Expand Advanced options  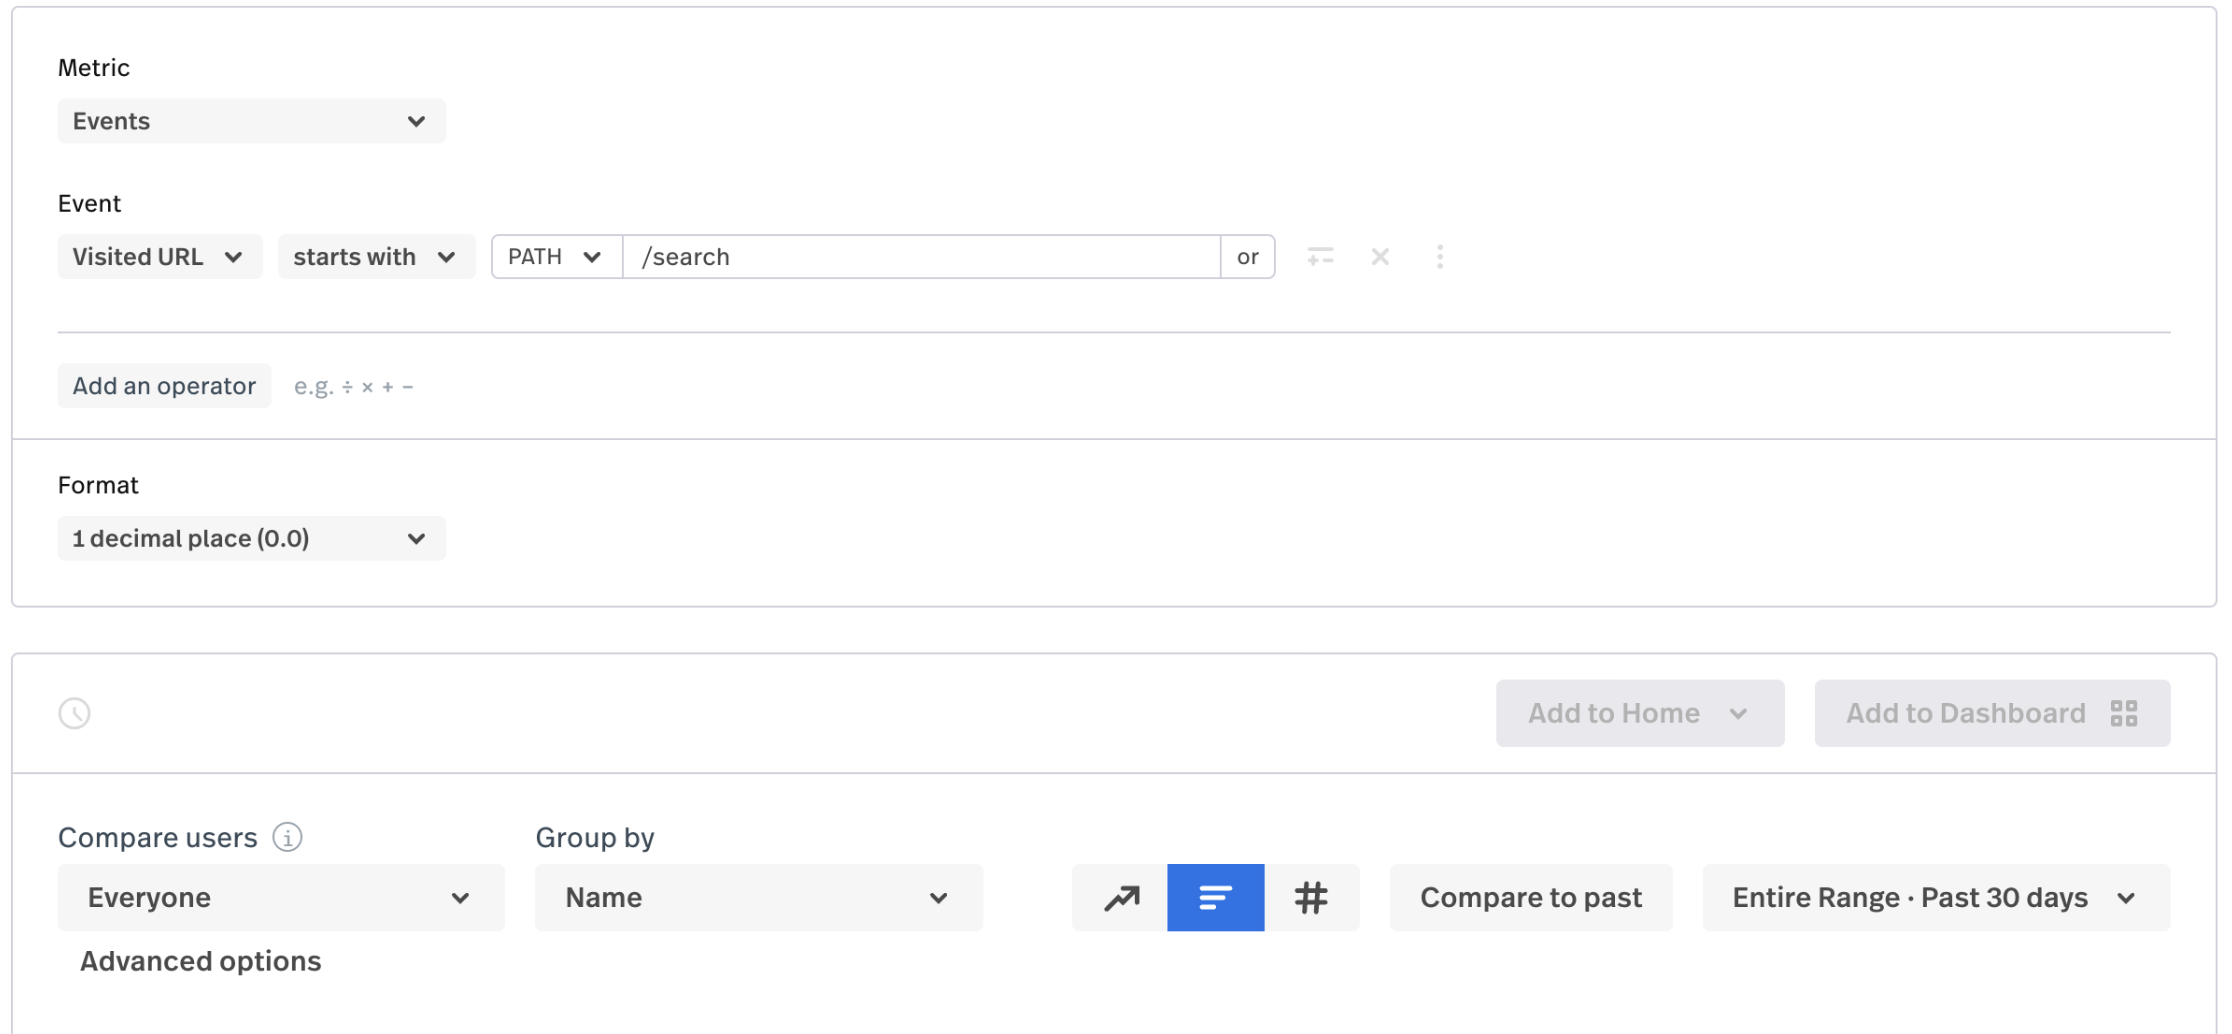200,961
